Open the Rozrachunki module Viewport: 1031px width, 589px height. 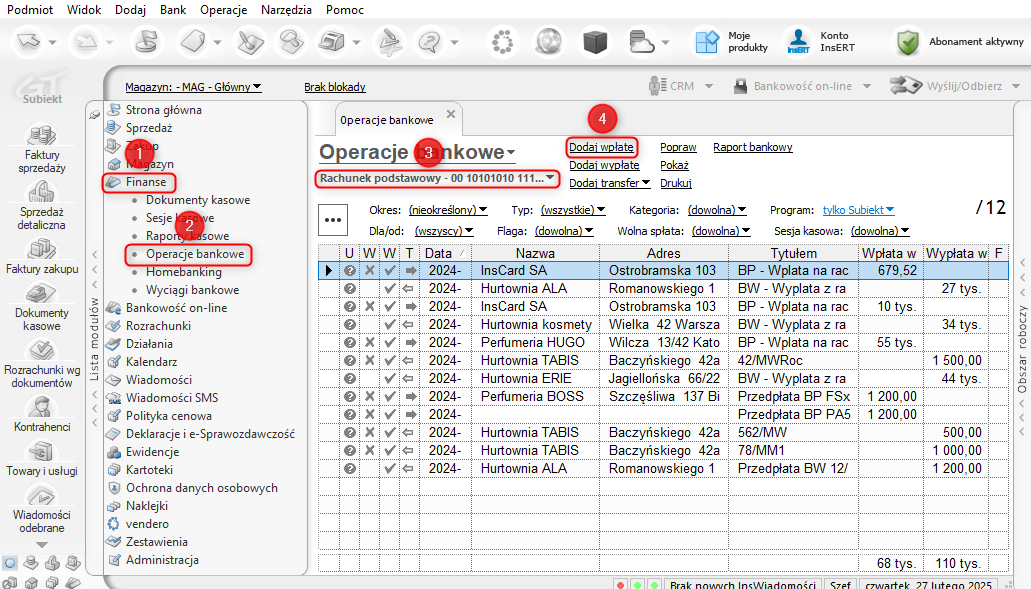(x=158, y=326)
